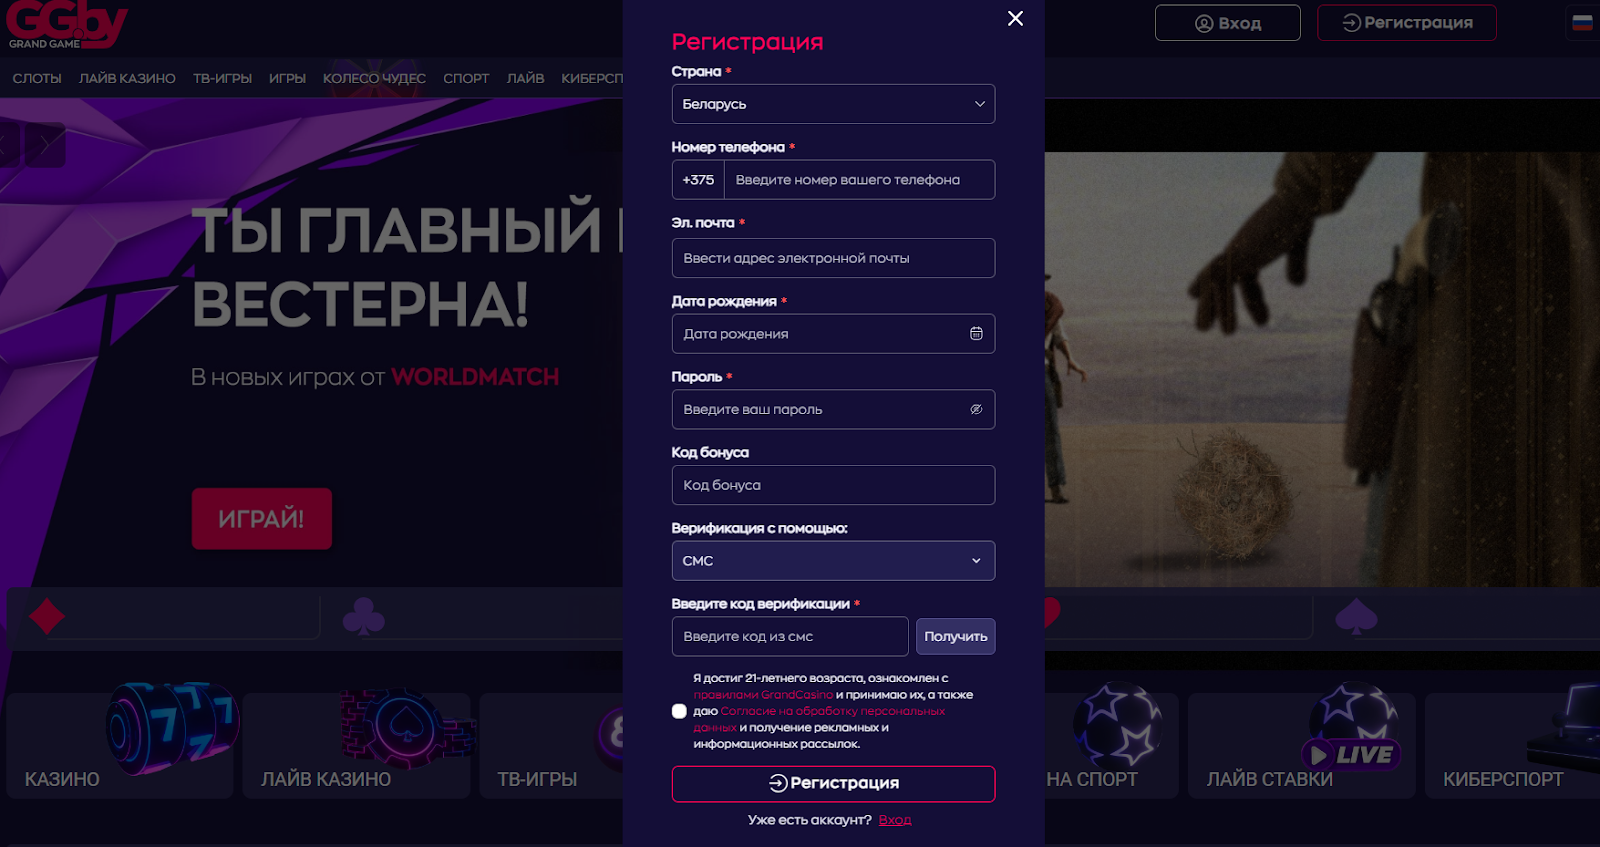Focus the phone number input field
The height and width of the screenshot is (847, 1600).
coord(859,180)
